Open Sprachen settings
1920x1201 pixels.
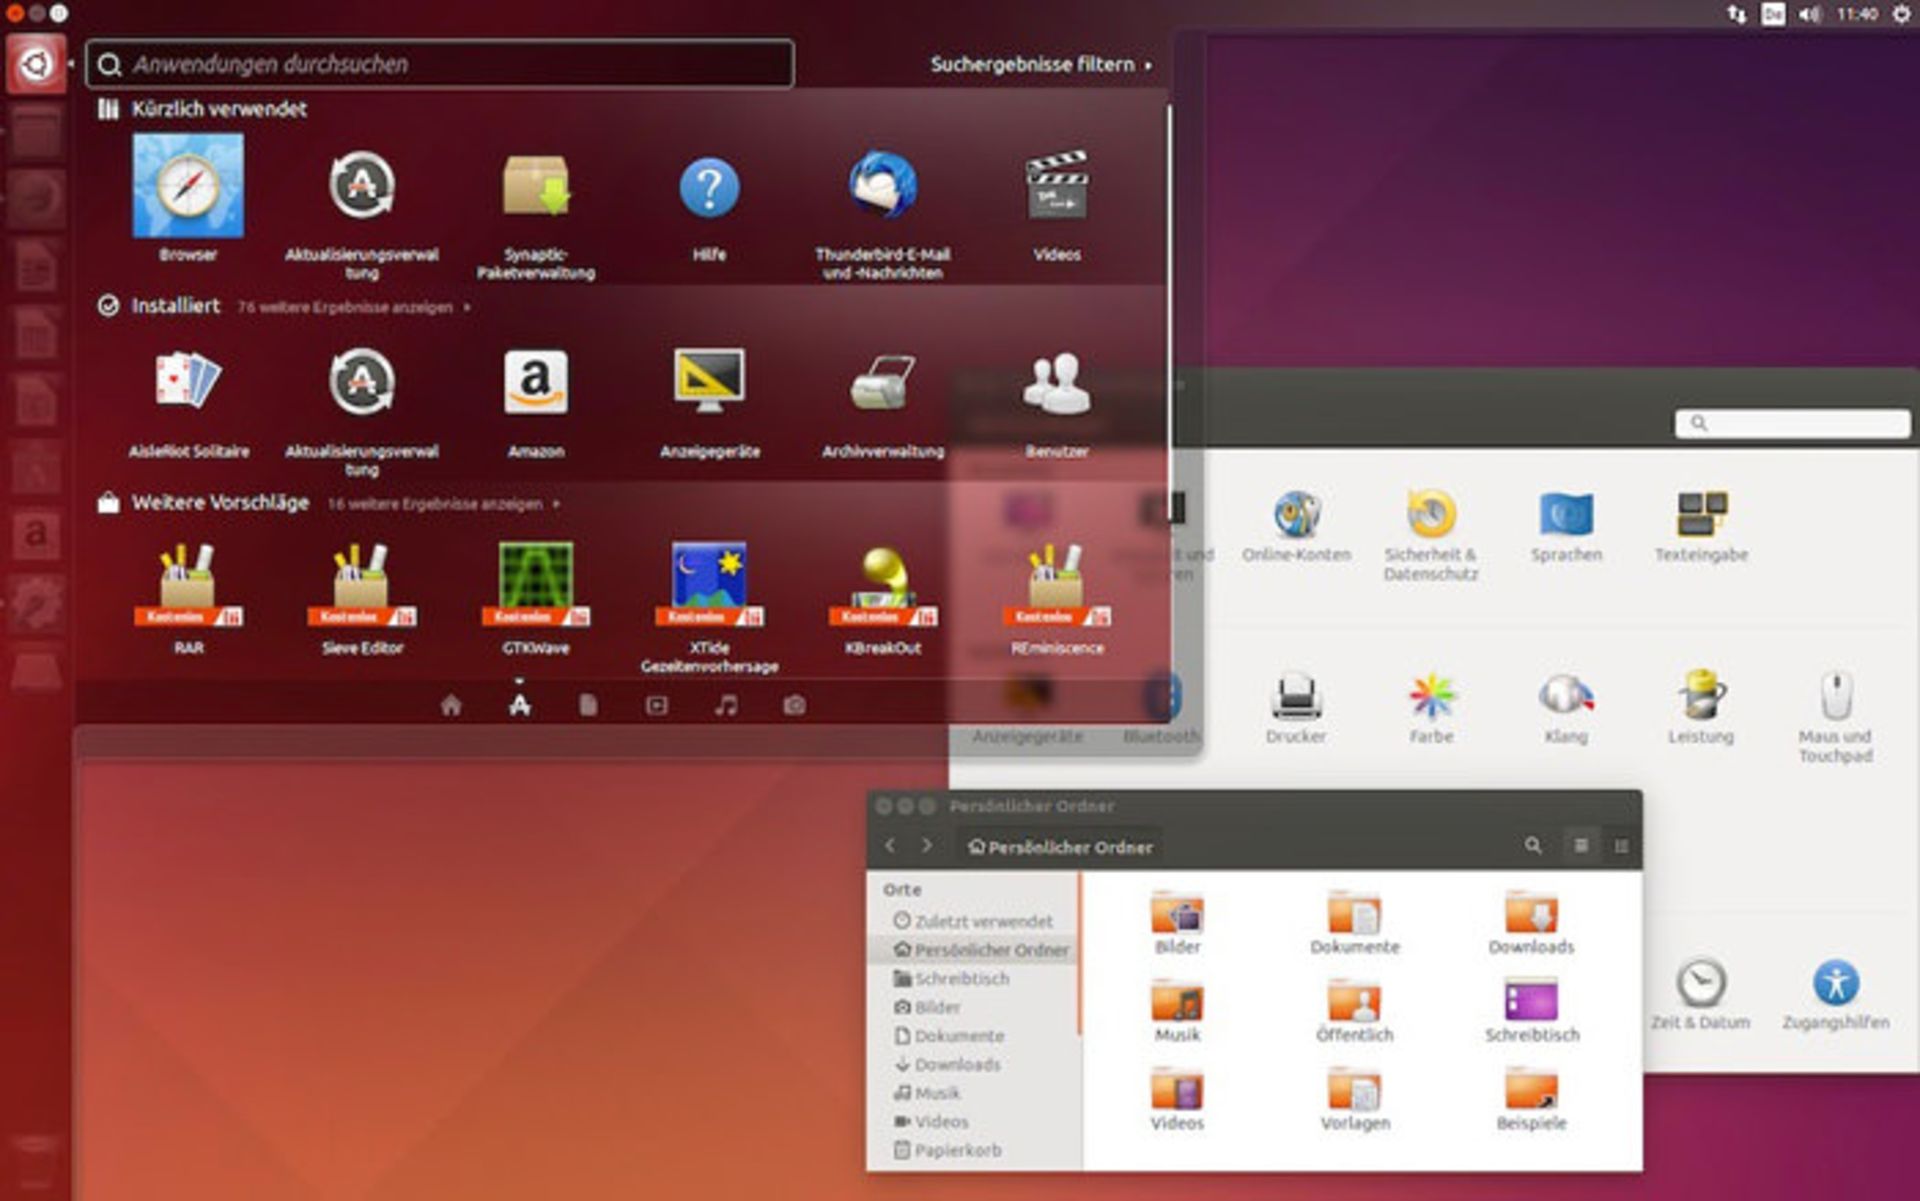(x=1566, y=526)
